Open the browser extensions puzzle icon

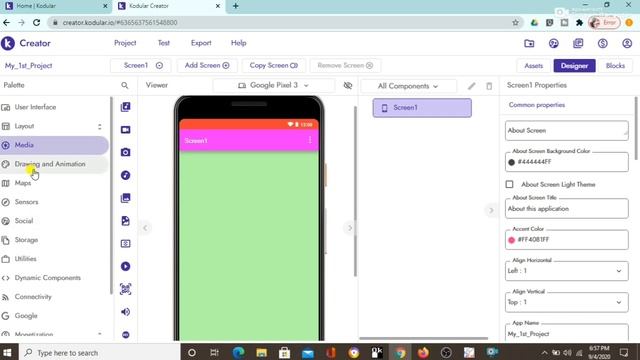579,22
